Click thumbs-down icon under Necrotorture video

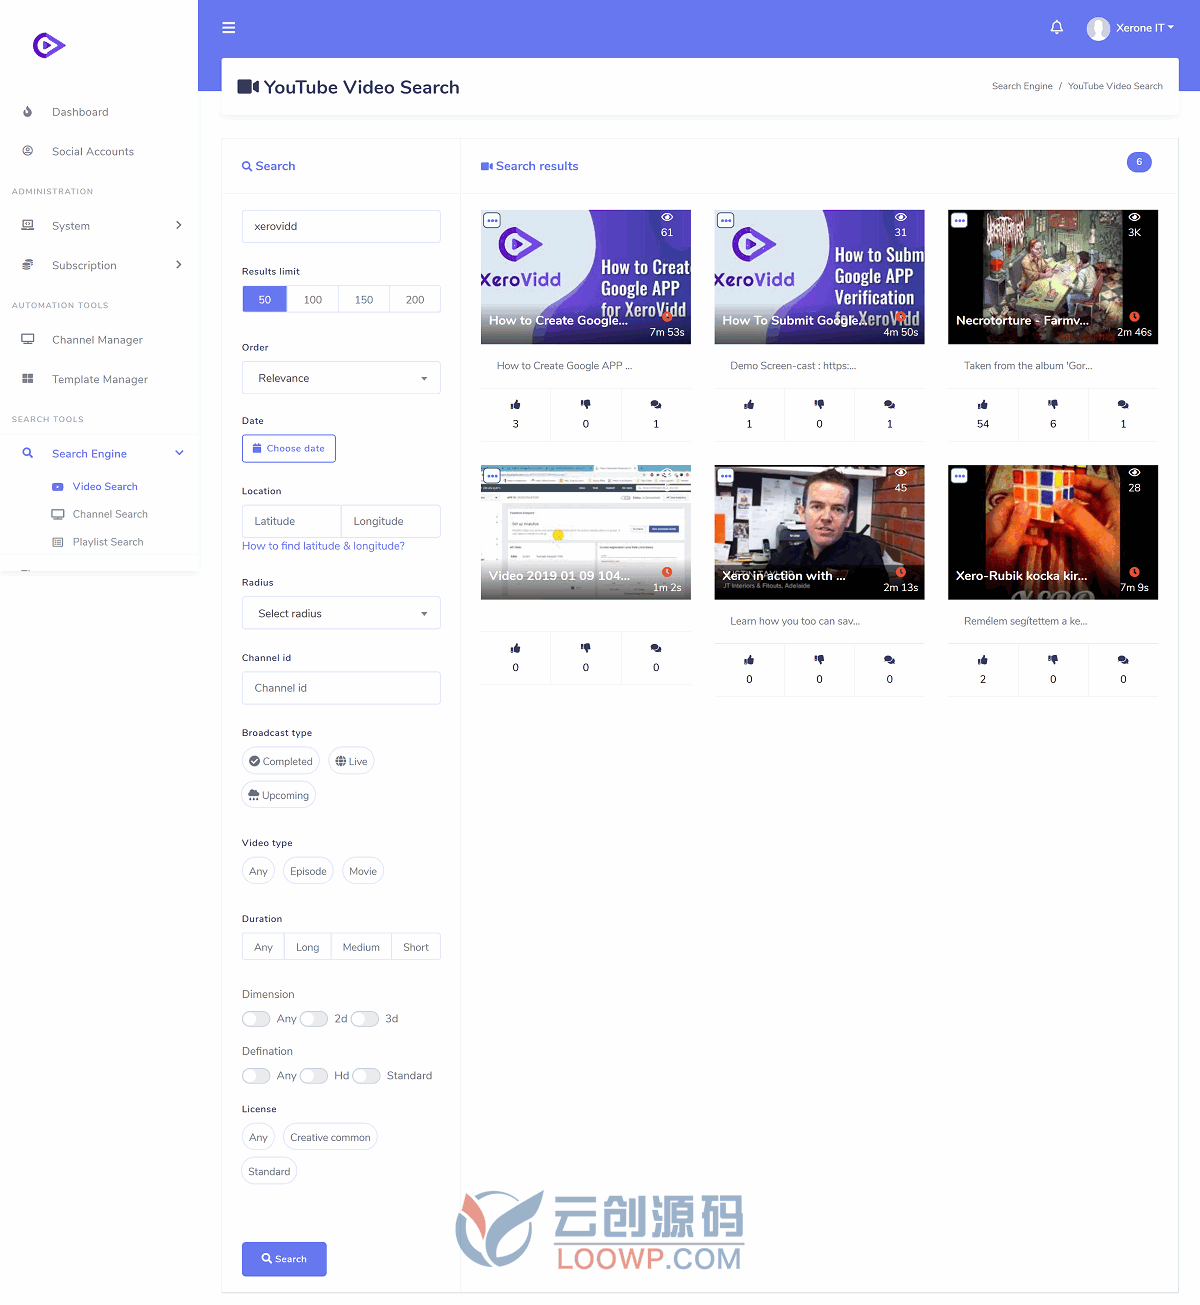(x=1053, y=404)
